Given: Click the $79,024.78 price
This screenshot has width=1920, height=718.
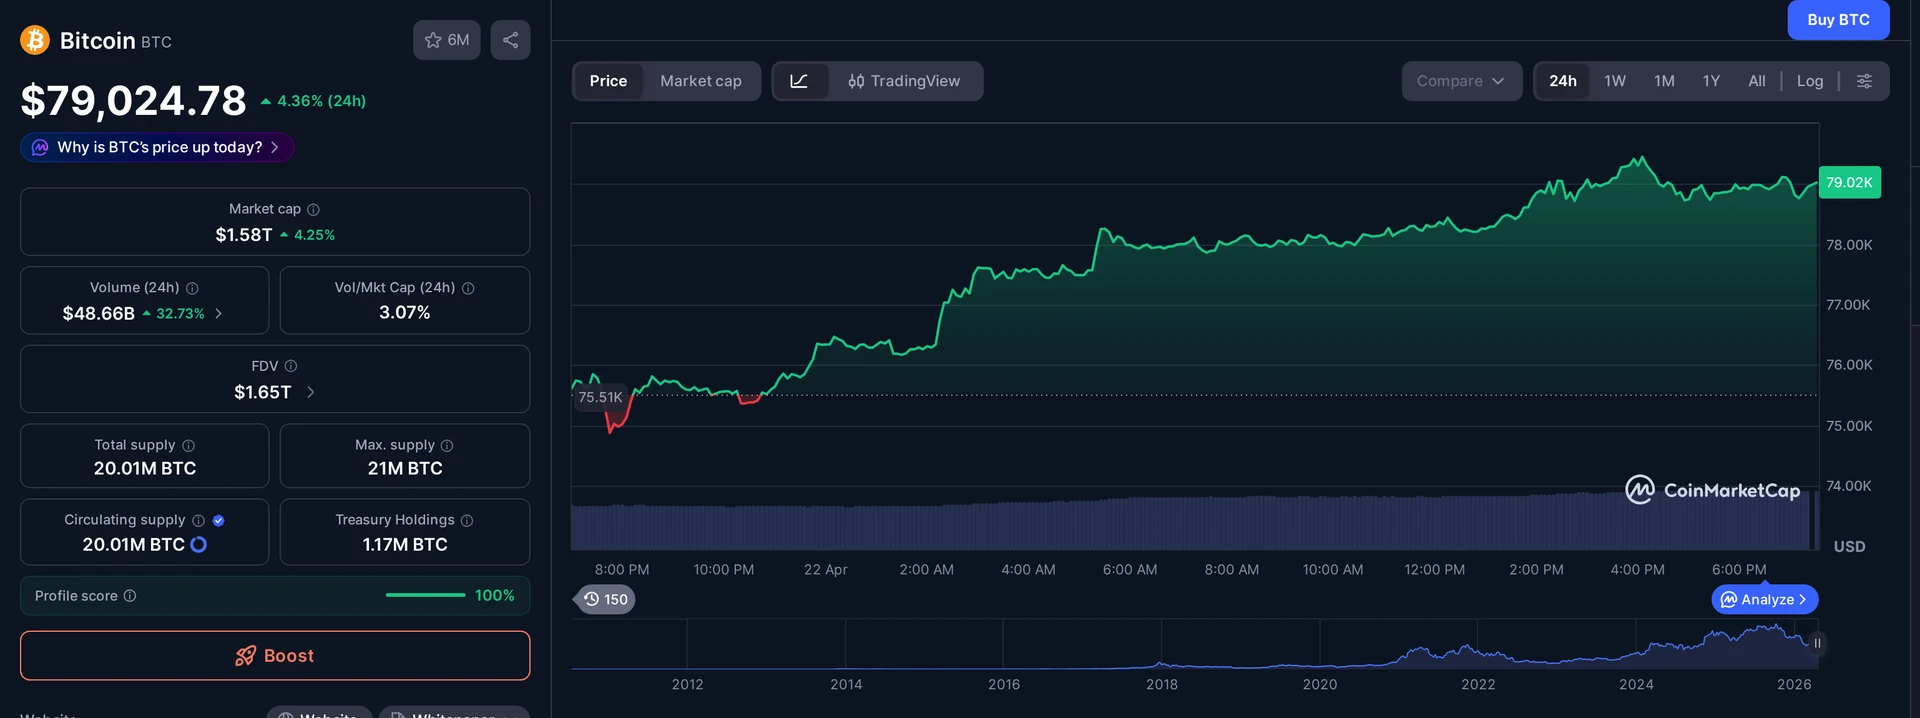Looking at the screenshot, I should point(133,101).
